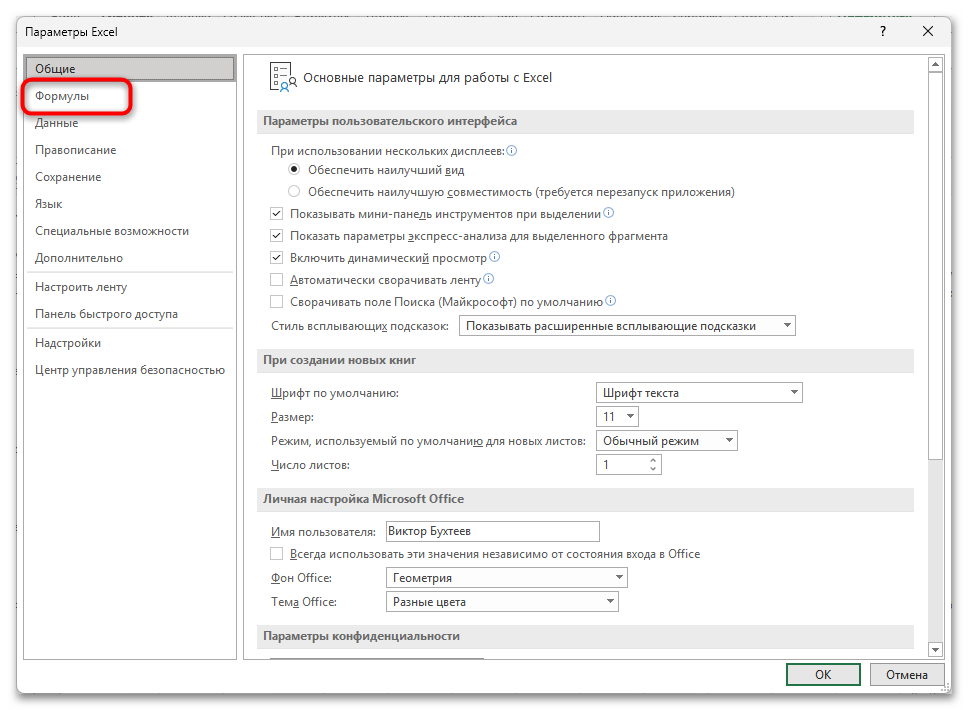The height and width of the screenshot is (710, 968).
Task: Click the user name text field
Action: click(x=492, y=532)
